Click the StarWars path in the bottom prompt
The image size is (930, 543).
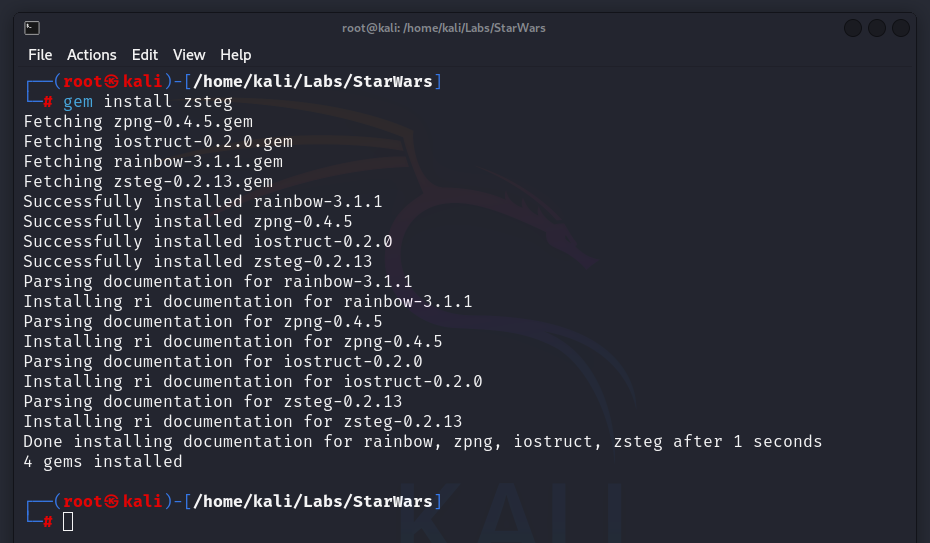click(392, 501)
